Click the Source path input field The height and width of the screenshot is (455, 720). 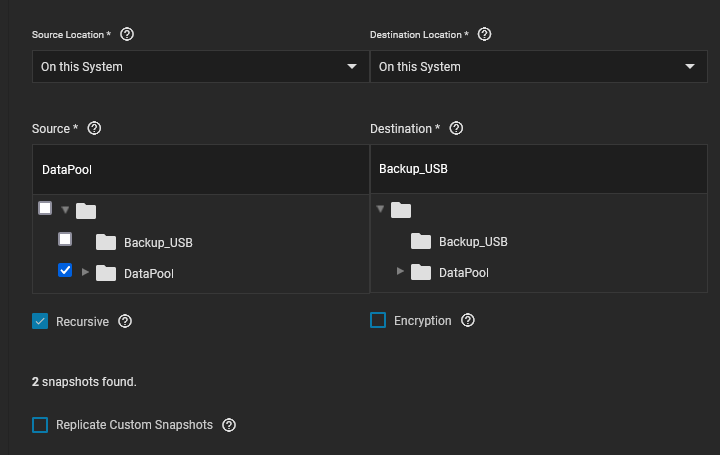200,169
